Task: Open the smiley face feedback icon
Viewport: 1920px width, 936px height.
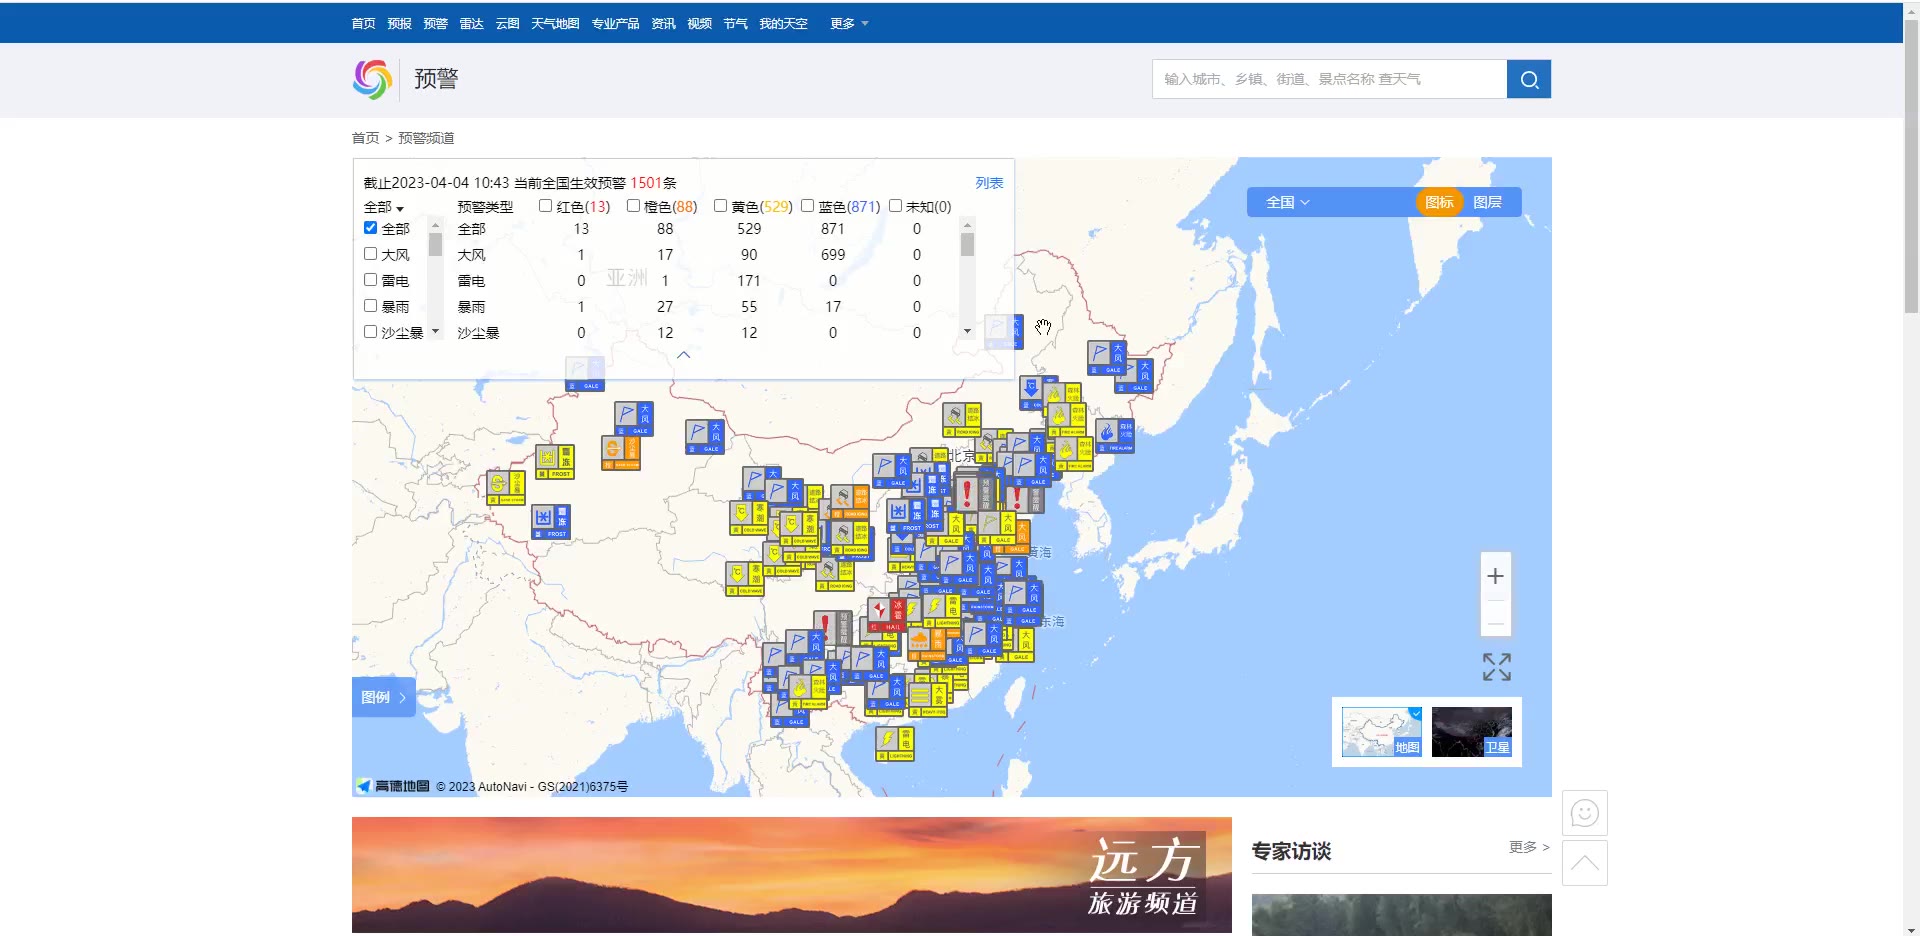Action: click(x=1584, y=813)
